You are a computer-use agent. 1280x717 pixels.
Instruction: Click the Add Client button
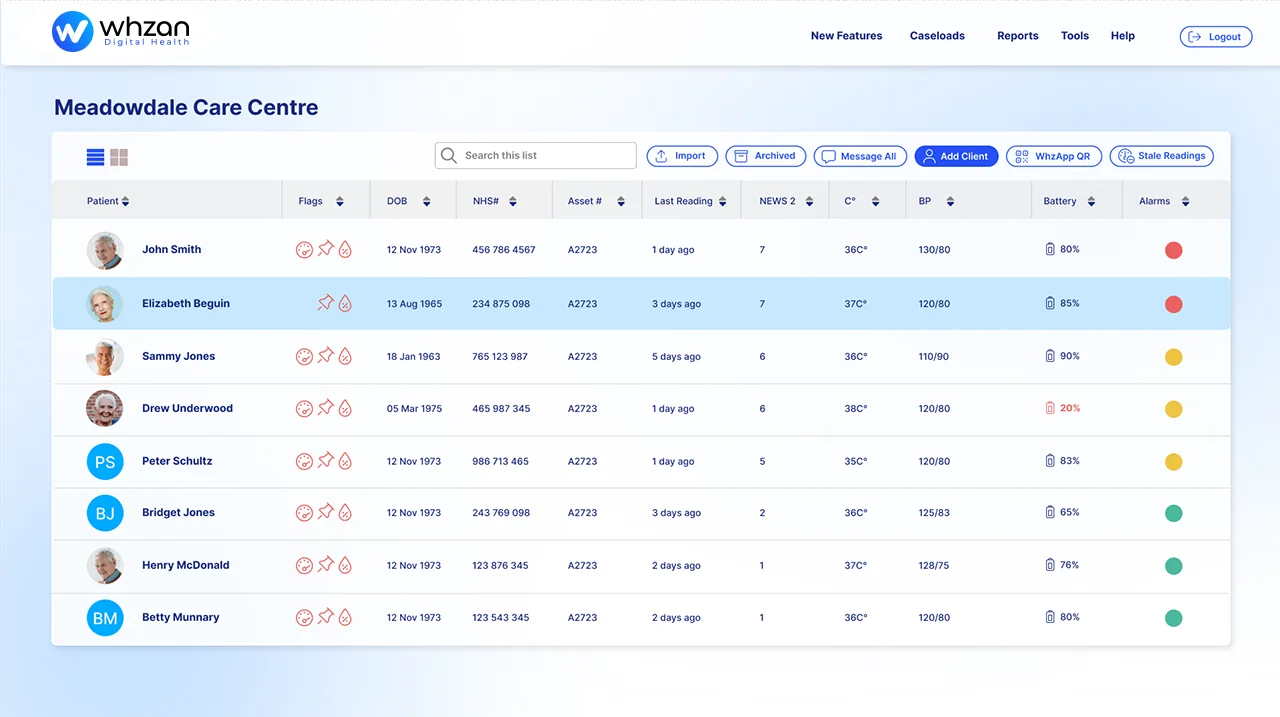955,156
